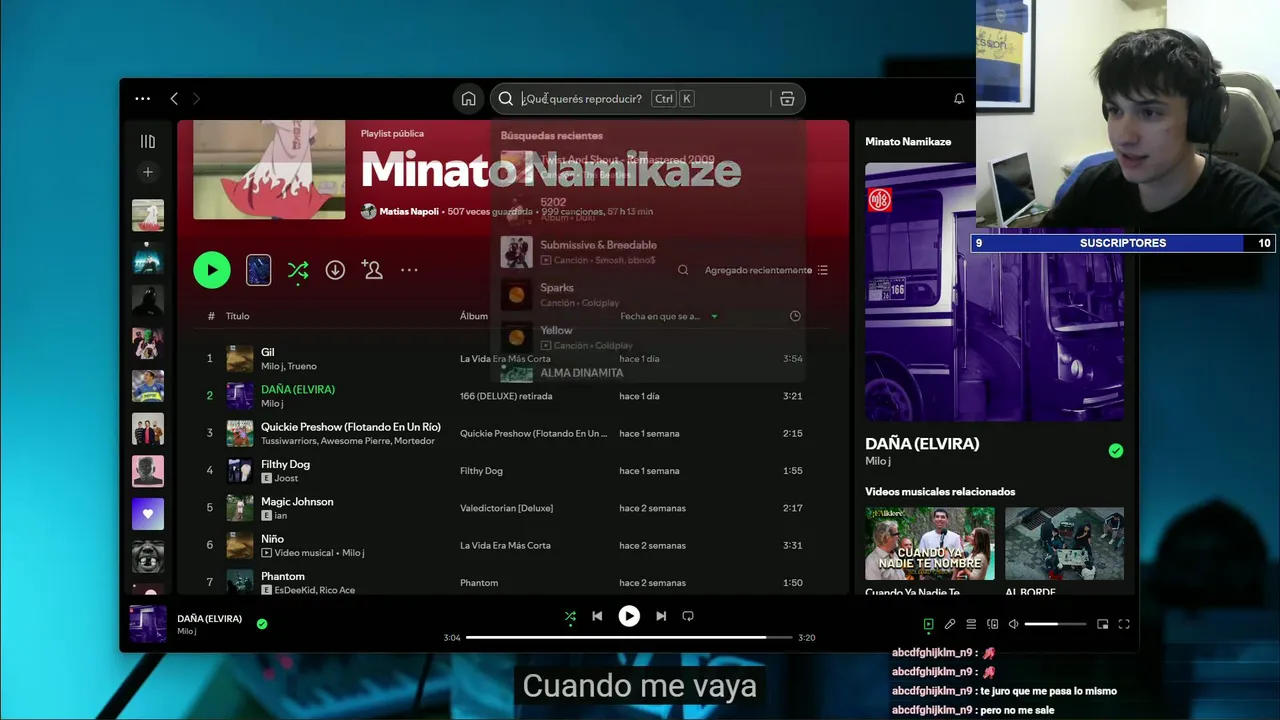
Task: Show lyrics with the microphone icon
Action: 950,624
